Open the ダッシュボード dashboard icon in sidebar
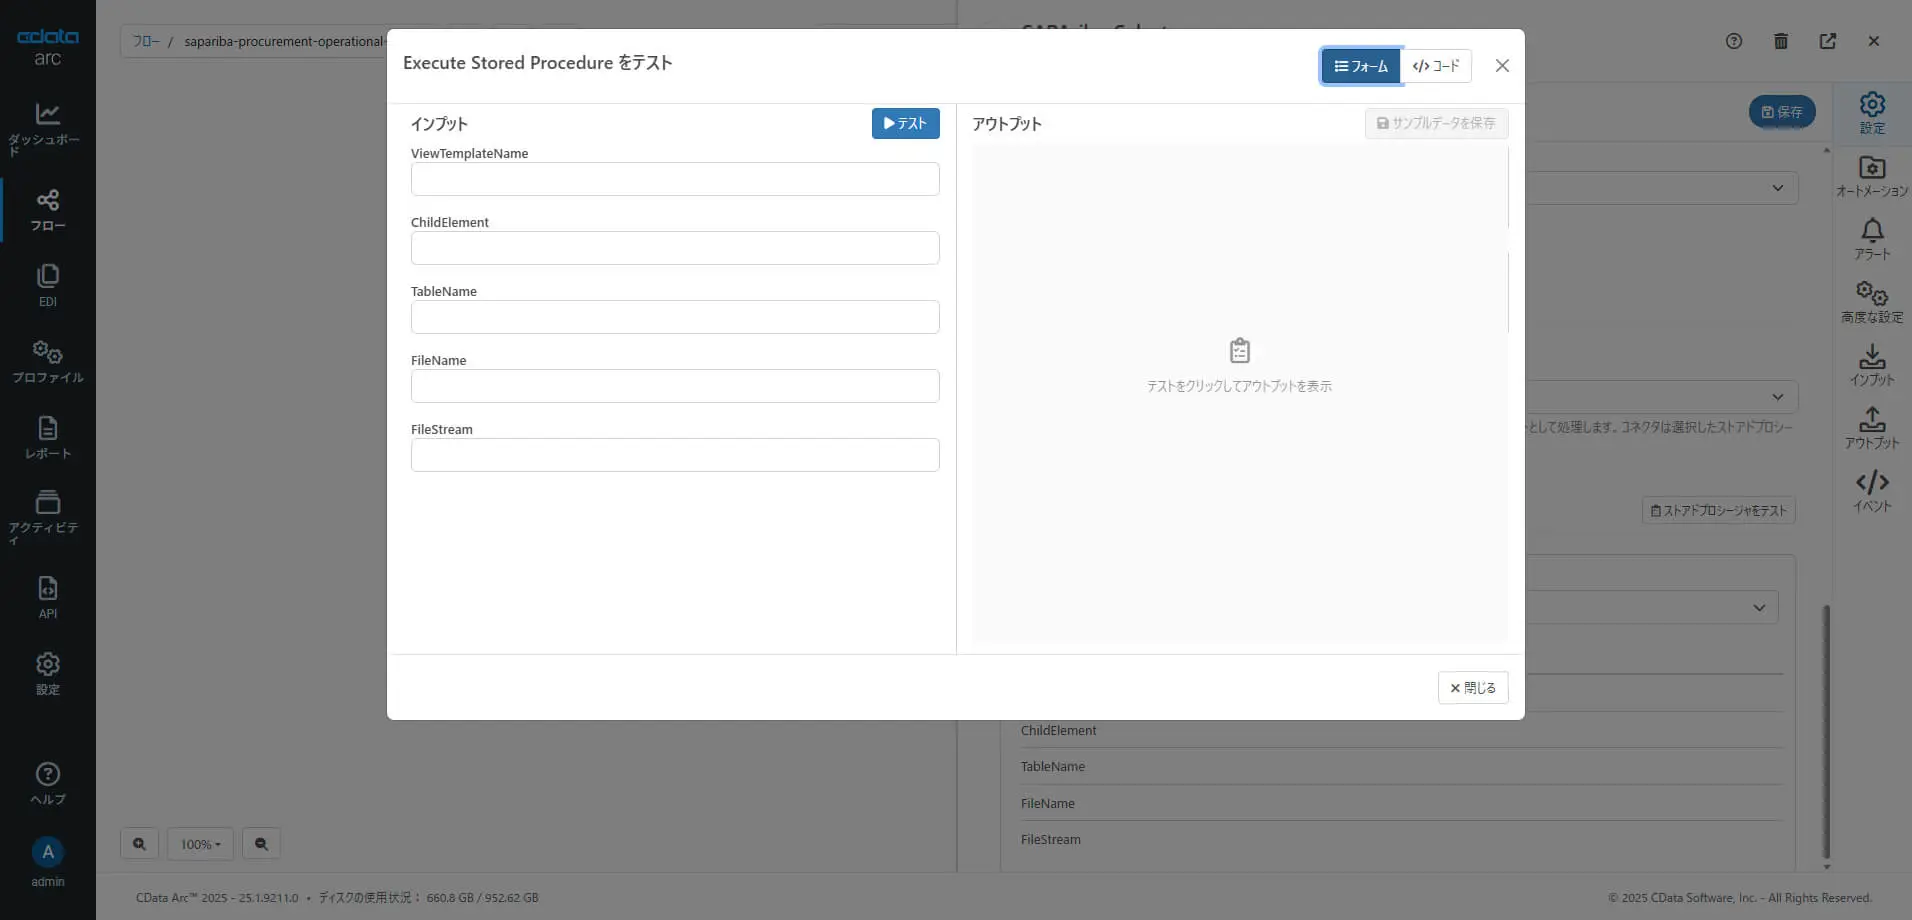 [47, 113]
